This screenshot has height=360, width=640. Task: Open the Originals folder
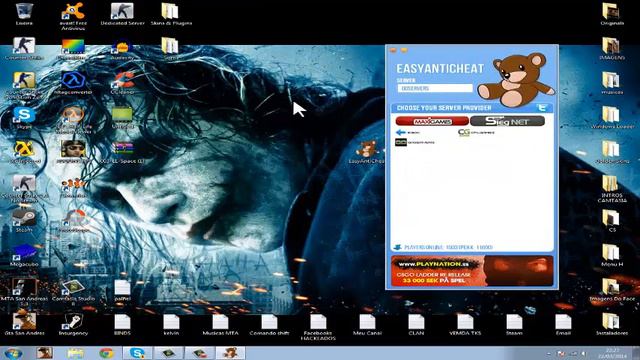point(611,14)
